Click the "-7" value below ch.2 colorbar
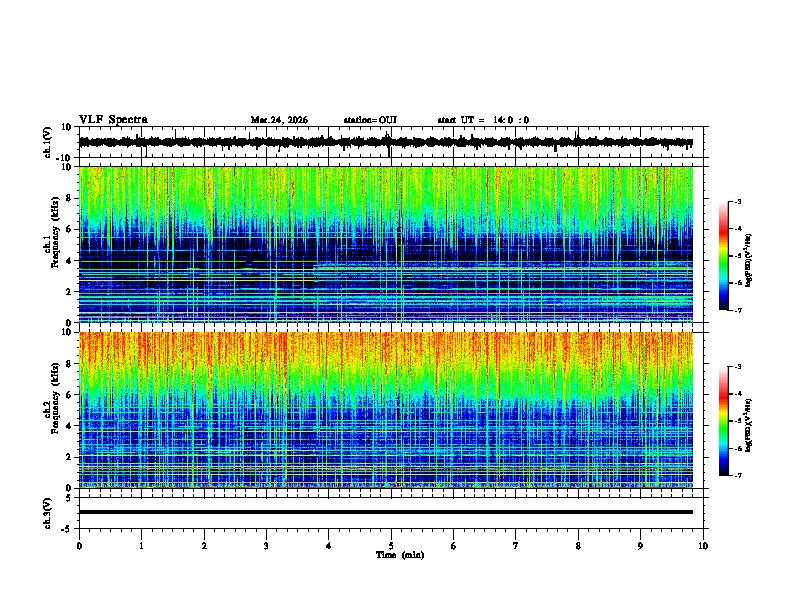 pyautogui.click(x=738, y=476)
